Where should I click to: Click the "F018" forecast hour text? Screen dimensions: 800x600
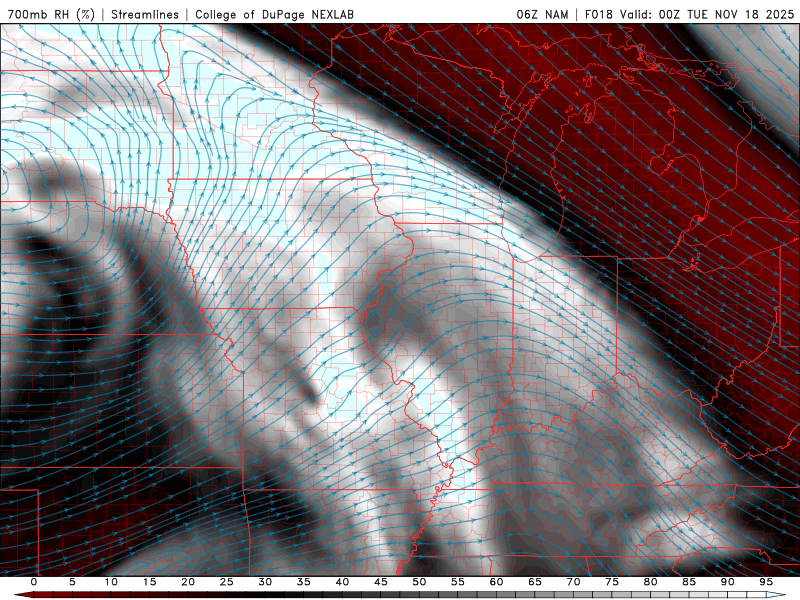point(598,14)
